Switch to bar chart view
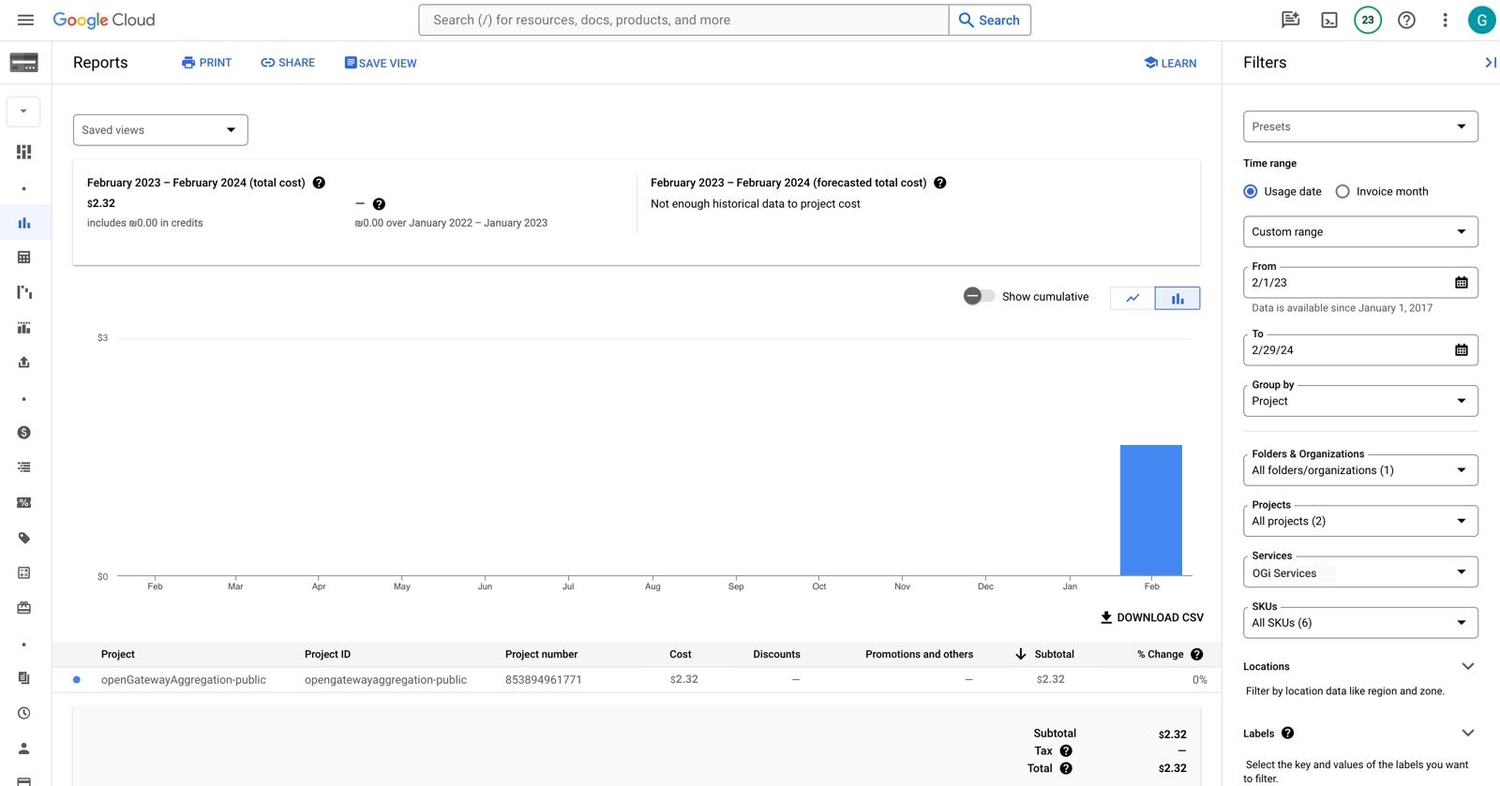Viewport: 1500px width, 786px height. pos(1177,298)
